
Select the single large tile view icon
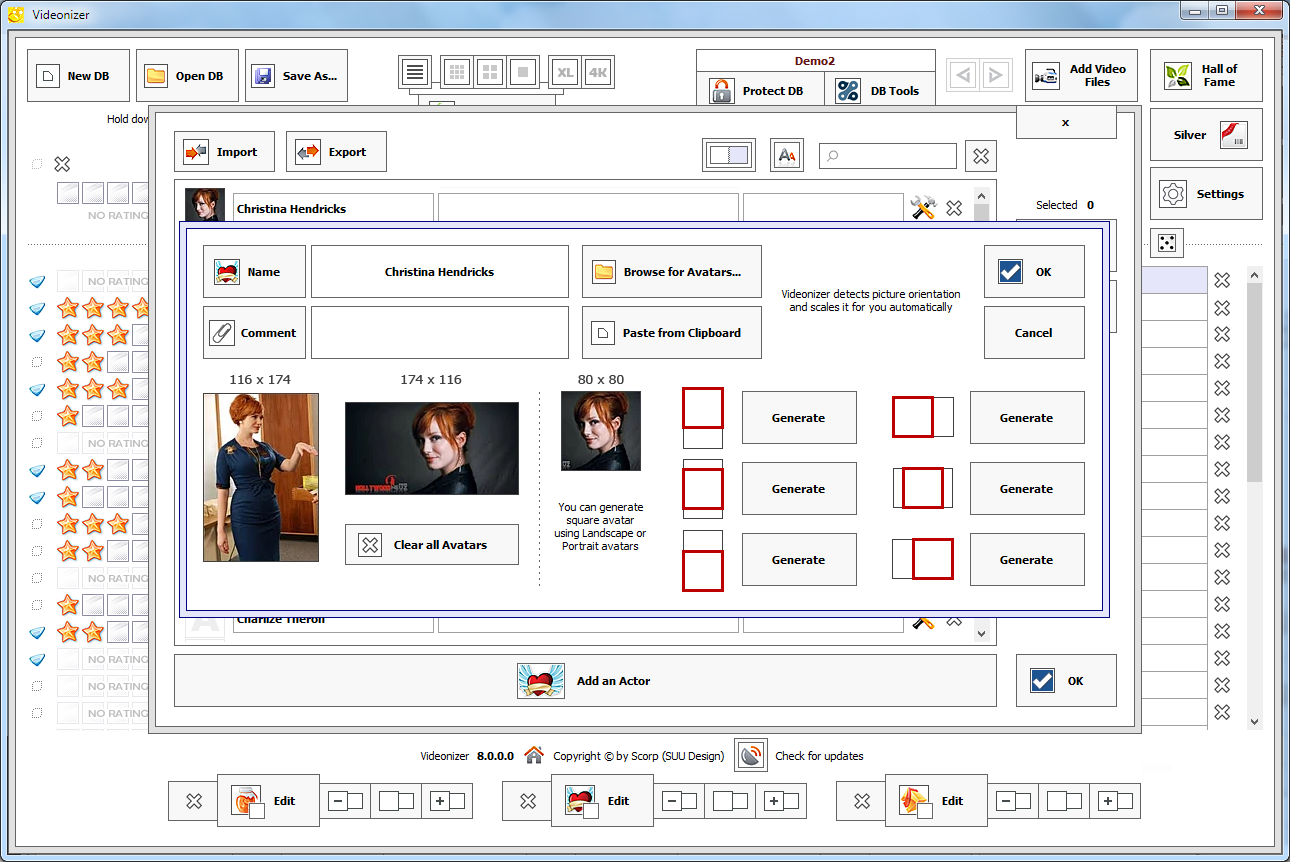[521, 72]
